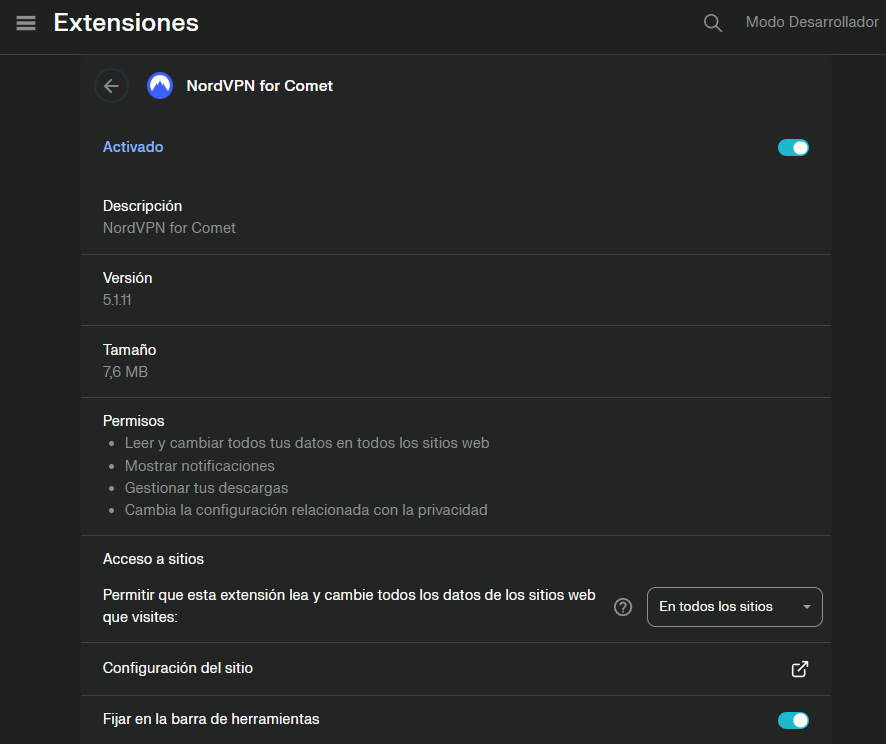
Task: Click the teal Activado switch knob
Action: click(x=800, y=147)
